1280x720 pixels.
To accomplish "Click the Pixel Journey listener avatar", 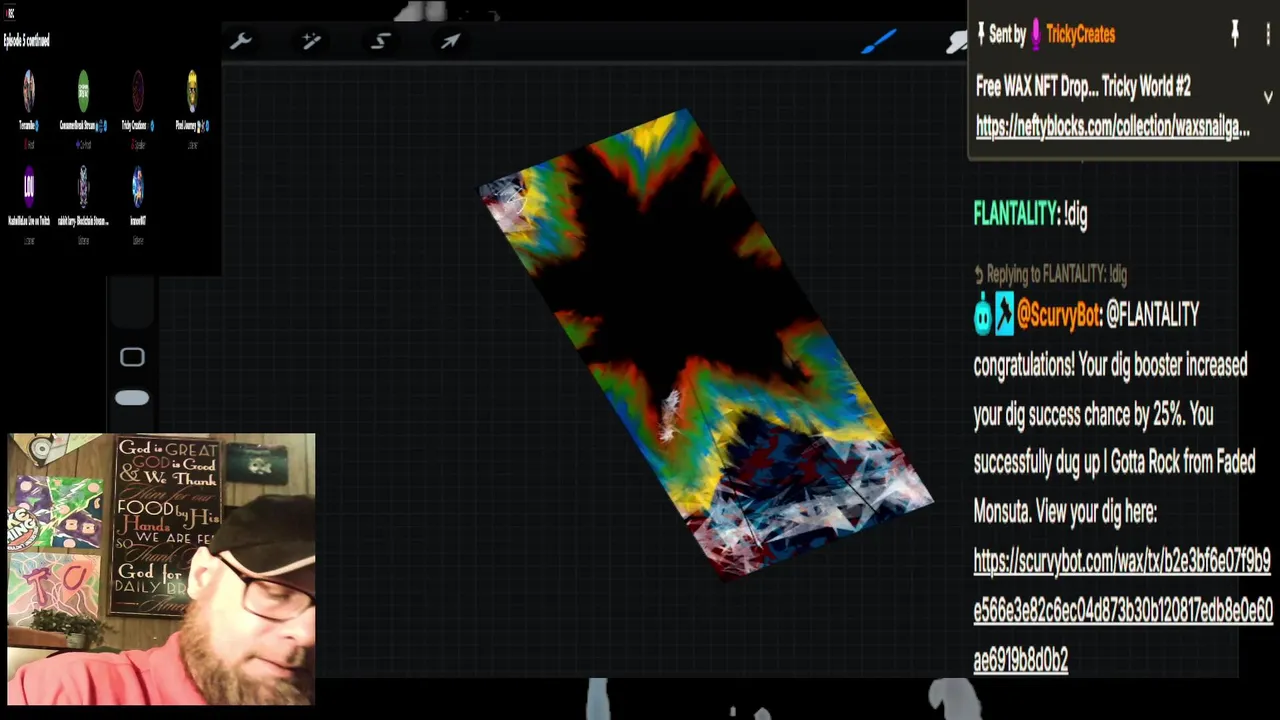I will (192, 92).
